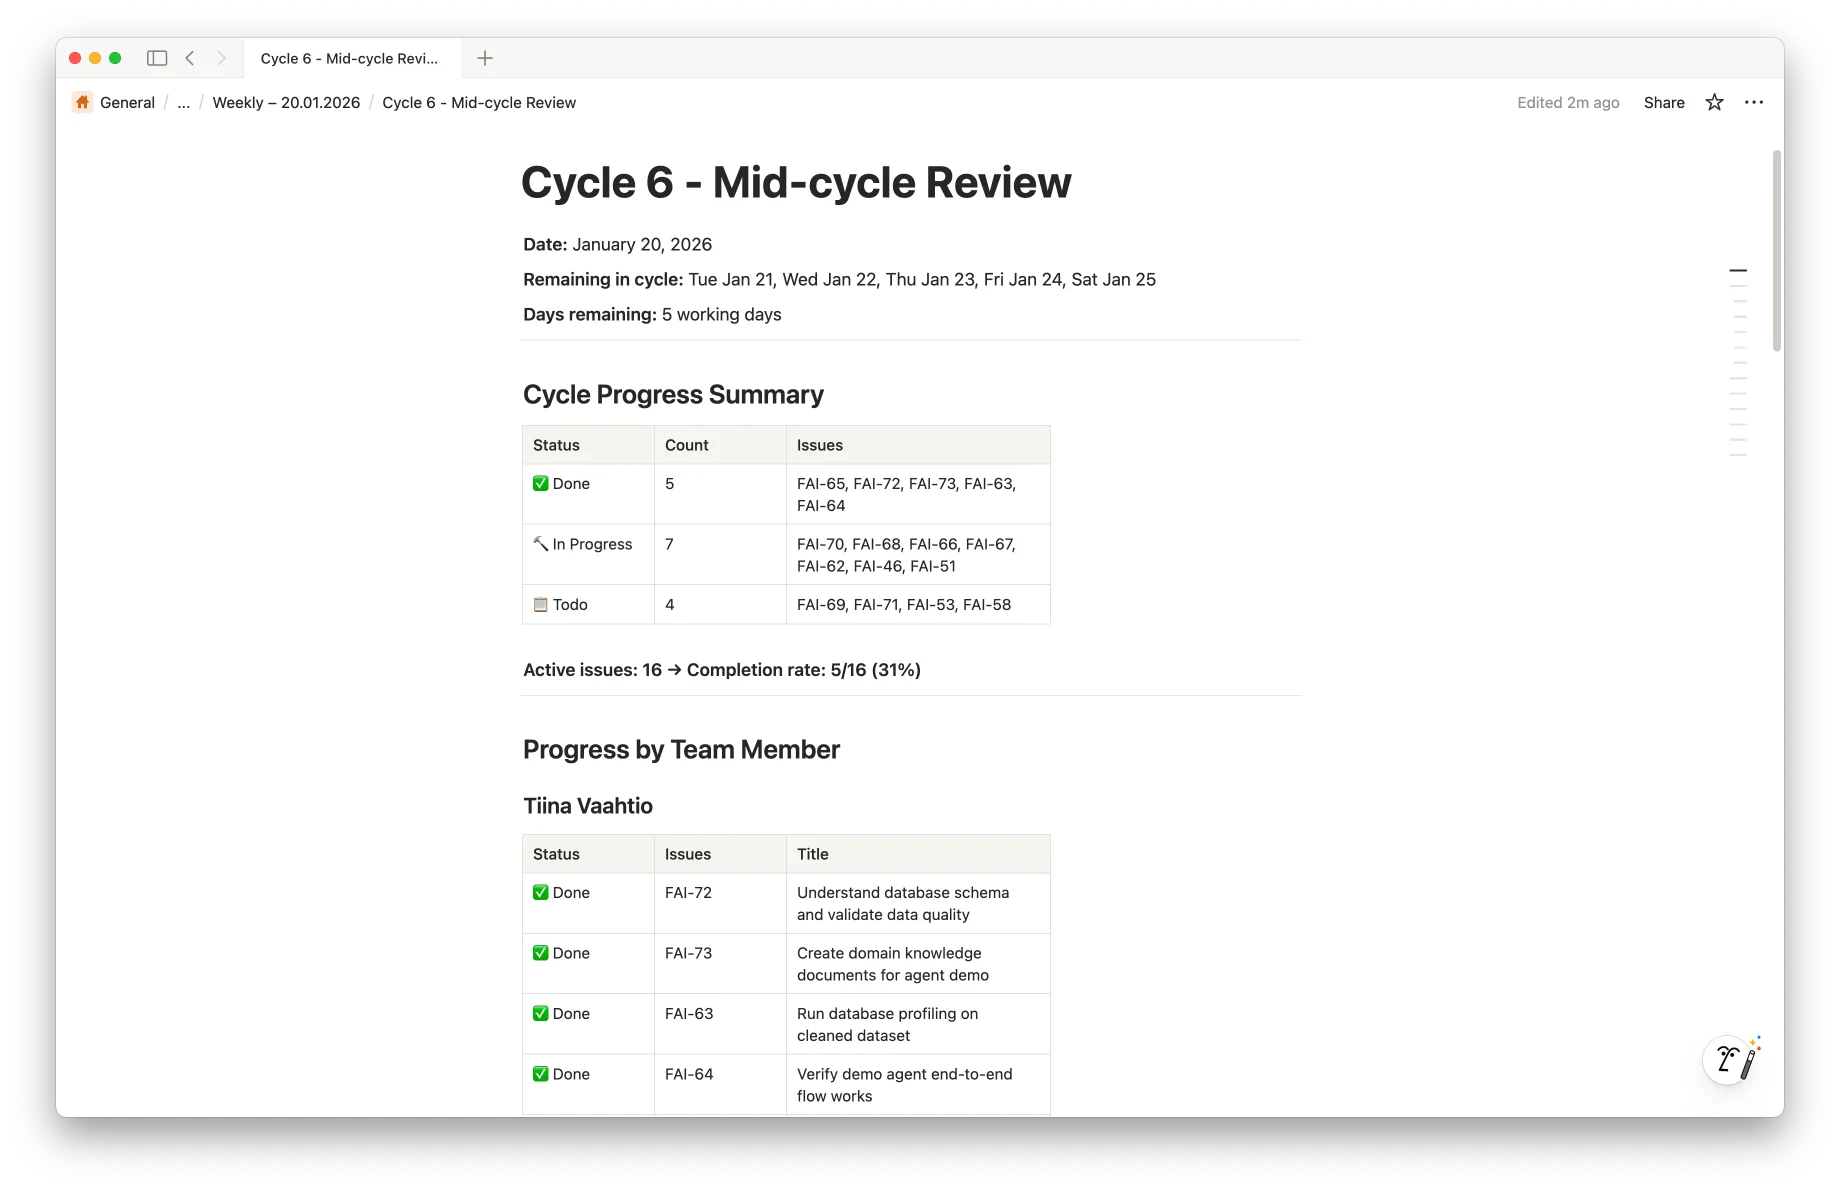Image resolution: width=1840 pixels, height=1191 pixels.
Task: Click the green Done checkmark for FAI-72
Action: tap(541, 892)
